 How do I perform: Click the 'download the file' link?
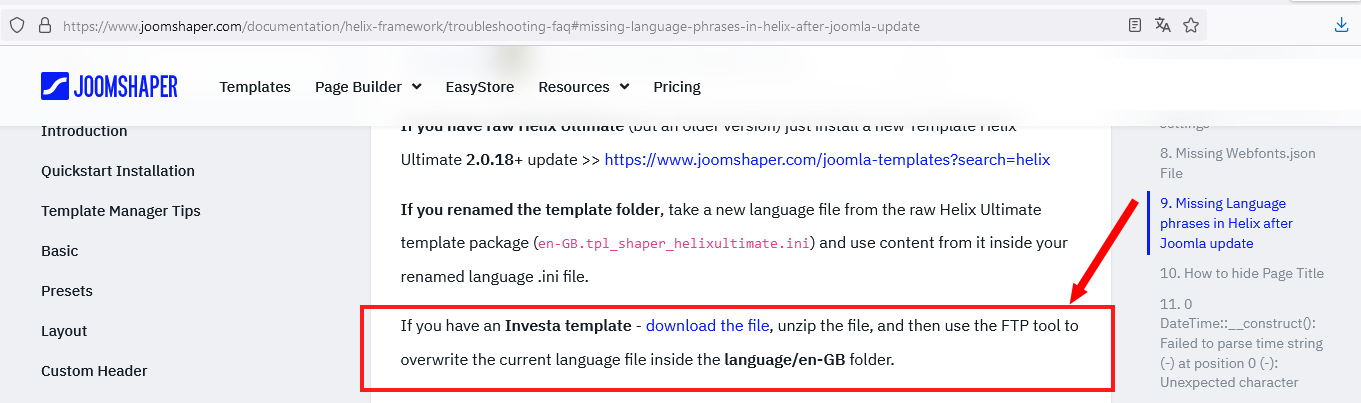tap(707, 325)
